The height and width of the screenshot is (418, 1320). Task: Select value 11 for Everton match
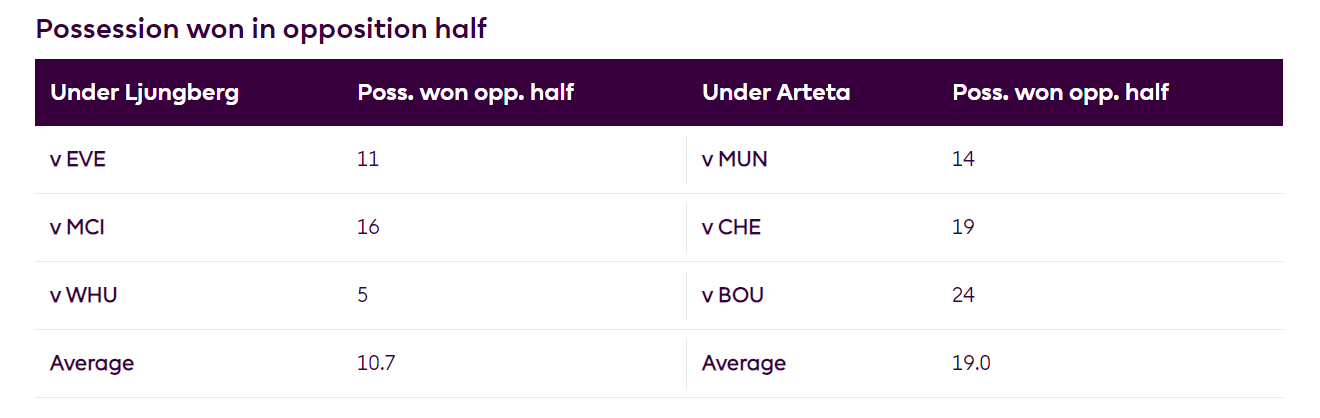tap(368, 159)
